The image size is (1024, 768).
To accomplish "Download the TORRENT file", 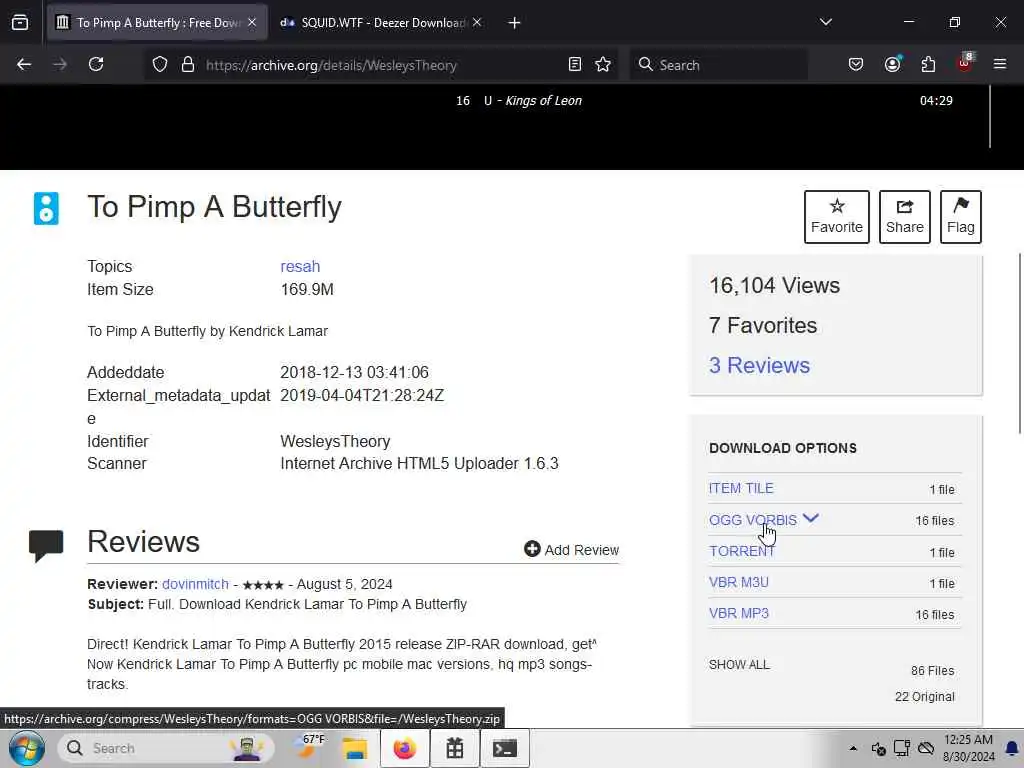I will point(742,551).
